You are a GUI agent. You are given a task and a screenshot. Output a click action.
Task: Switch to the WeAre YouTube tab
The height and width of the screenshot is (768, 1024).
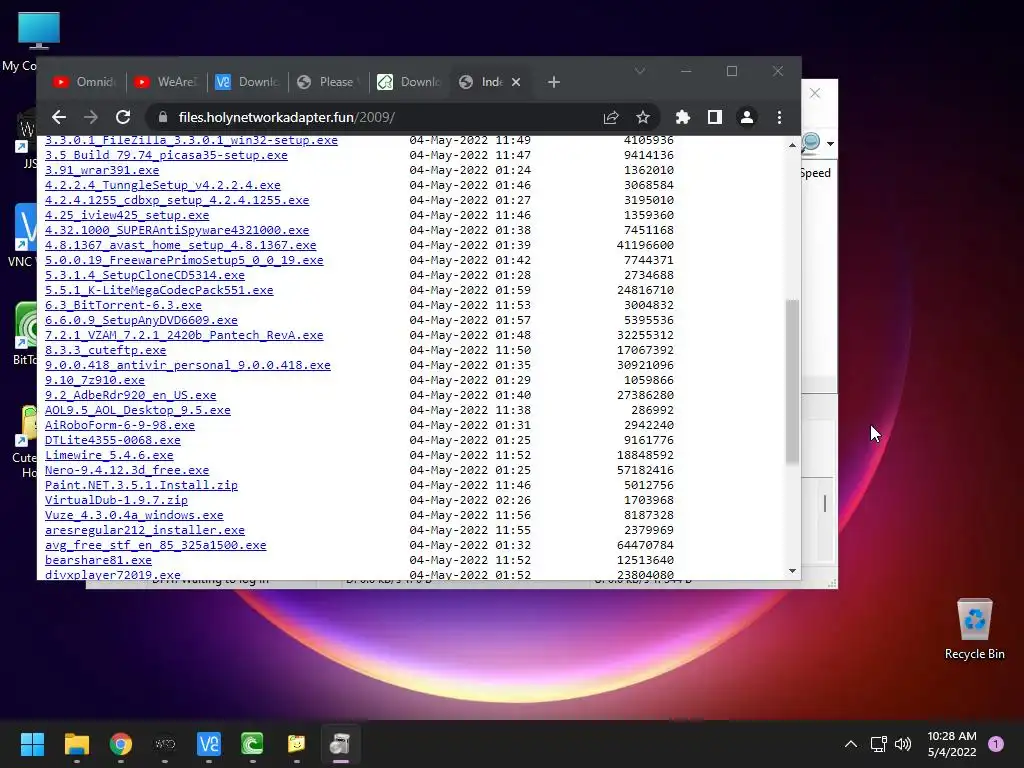coord(166,82)
